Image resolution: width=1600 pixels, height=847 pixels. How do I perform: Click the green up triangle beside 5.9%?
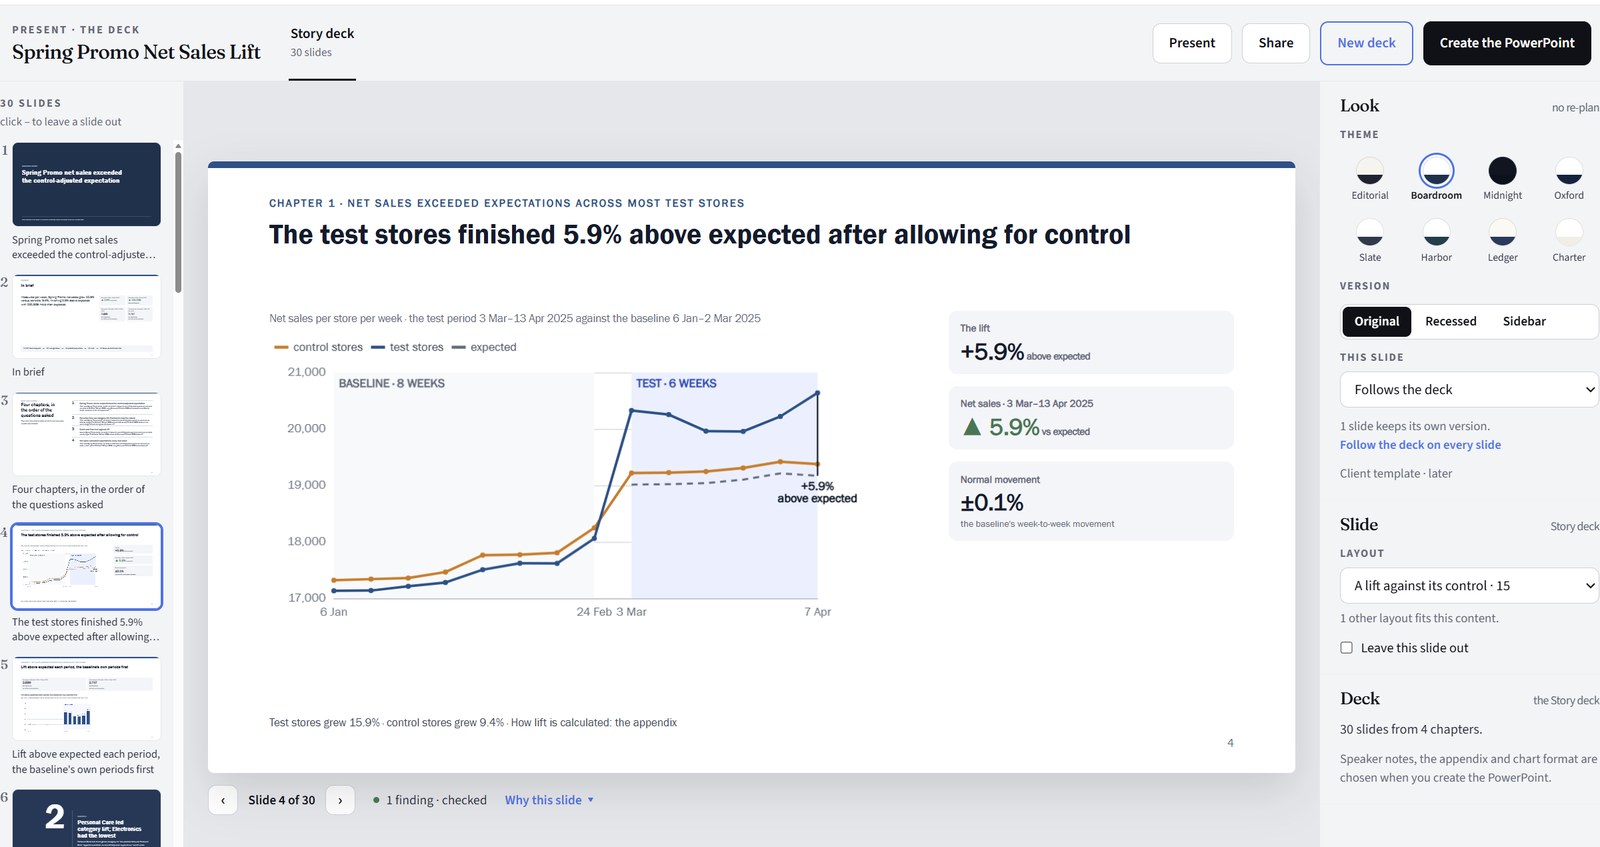click(x=971, y=427)
